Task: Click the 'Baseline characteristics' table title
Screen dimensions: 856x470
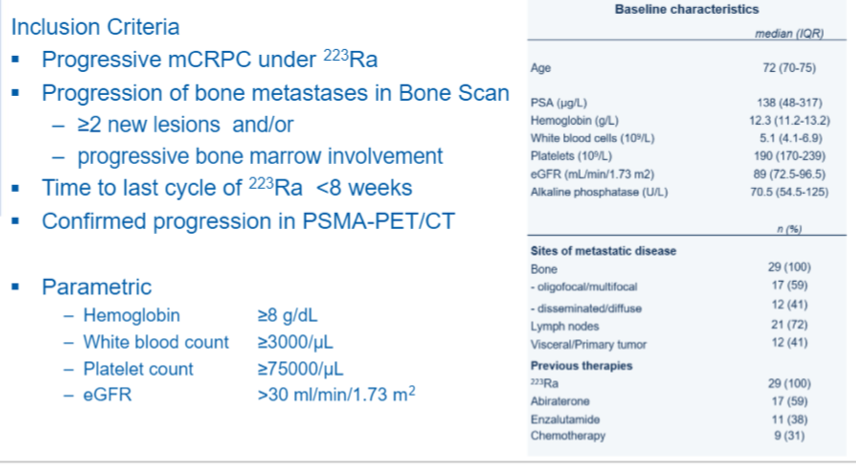Action: pos(687,9)
